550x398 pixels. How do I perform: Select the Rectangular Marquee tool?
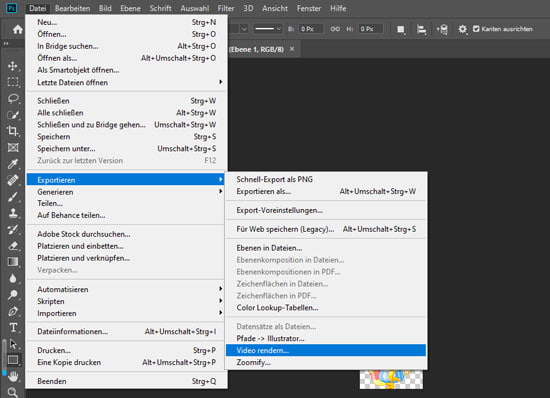pyautogui.click(x=13, y=82)
